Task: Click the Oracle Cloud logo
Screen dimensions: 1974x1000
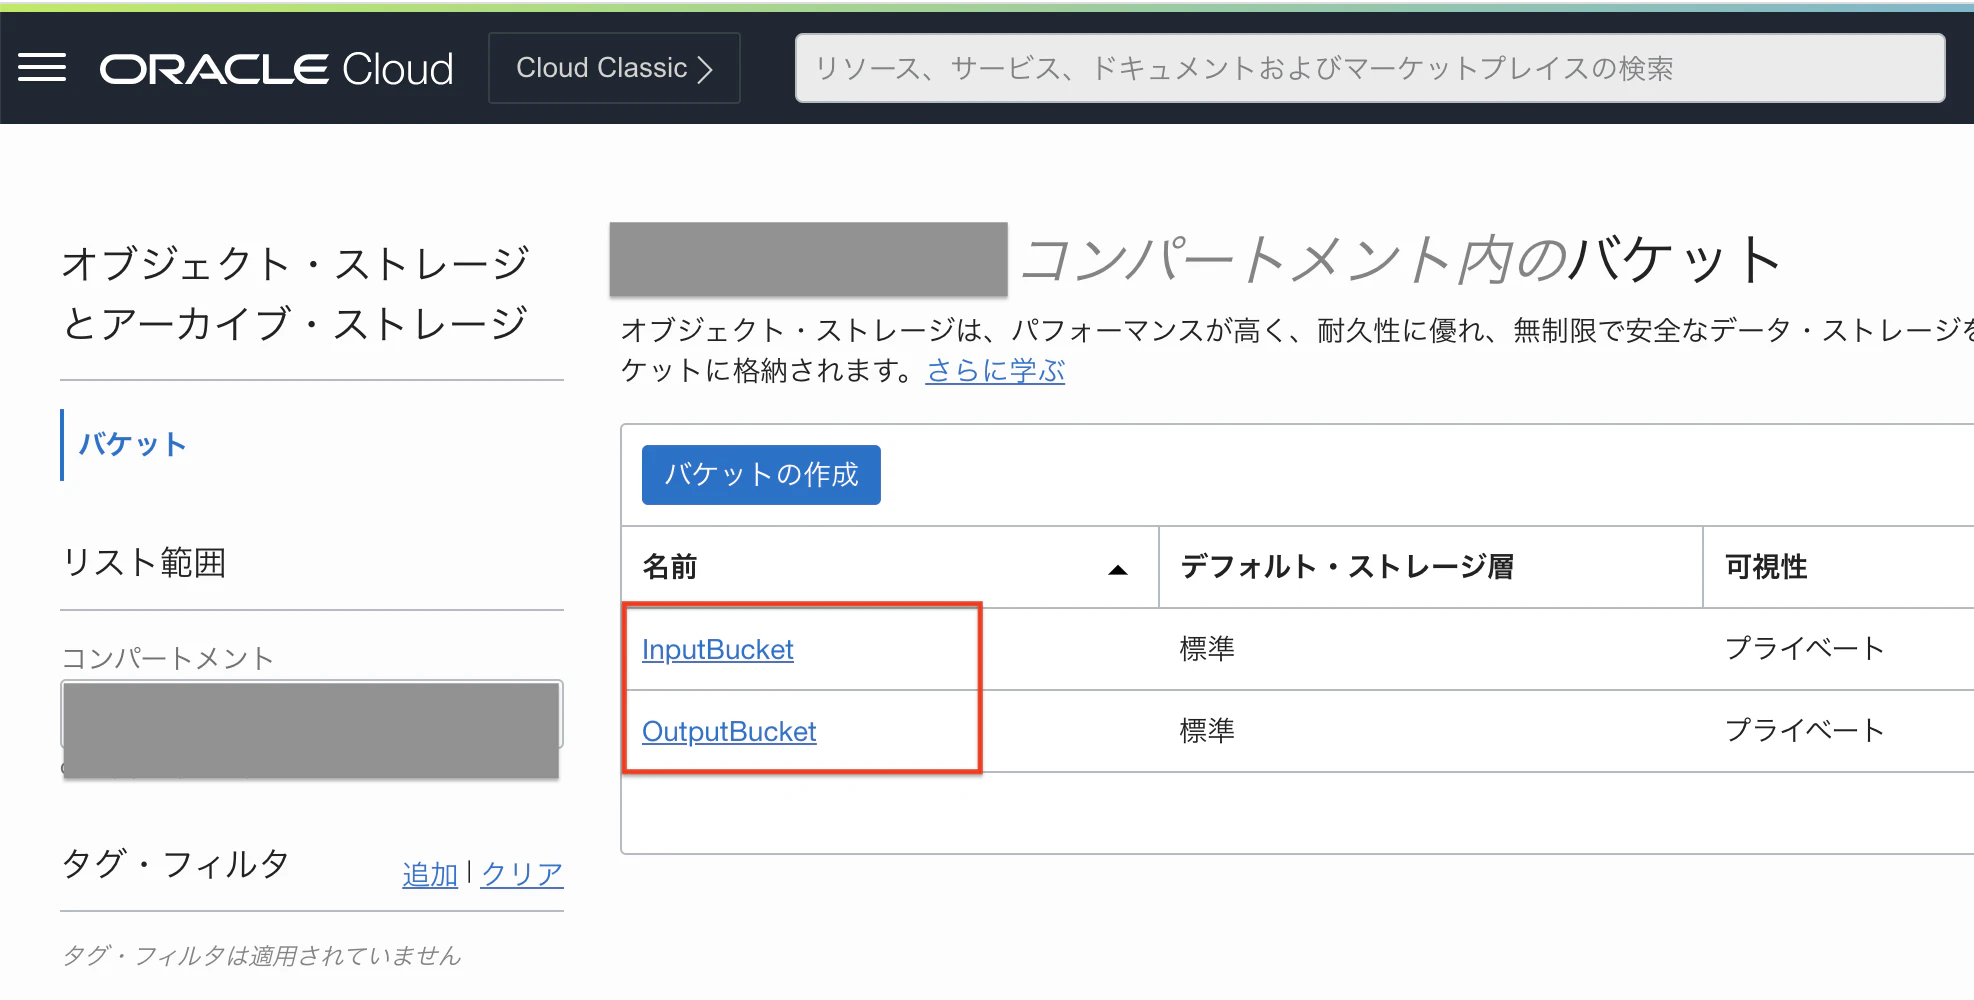Action: (277, 69)
